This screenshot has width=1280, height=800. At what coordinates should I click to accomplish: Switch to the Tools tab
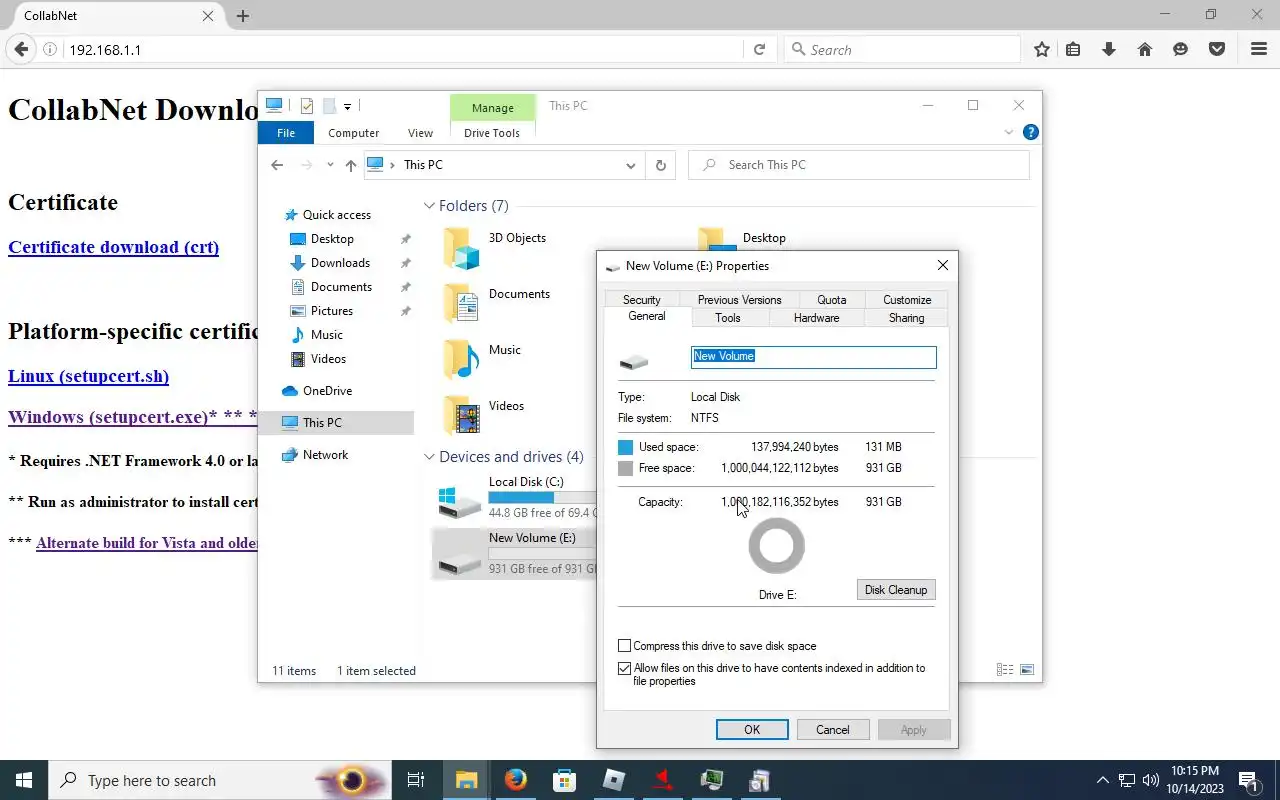tap(728, 318)
